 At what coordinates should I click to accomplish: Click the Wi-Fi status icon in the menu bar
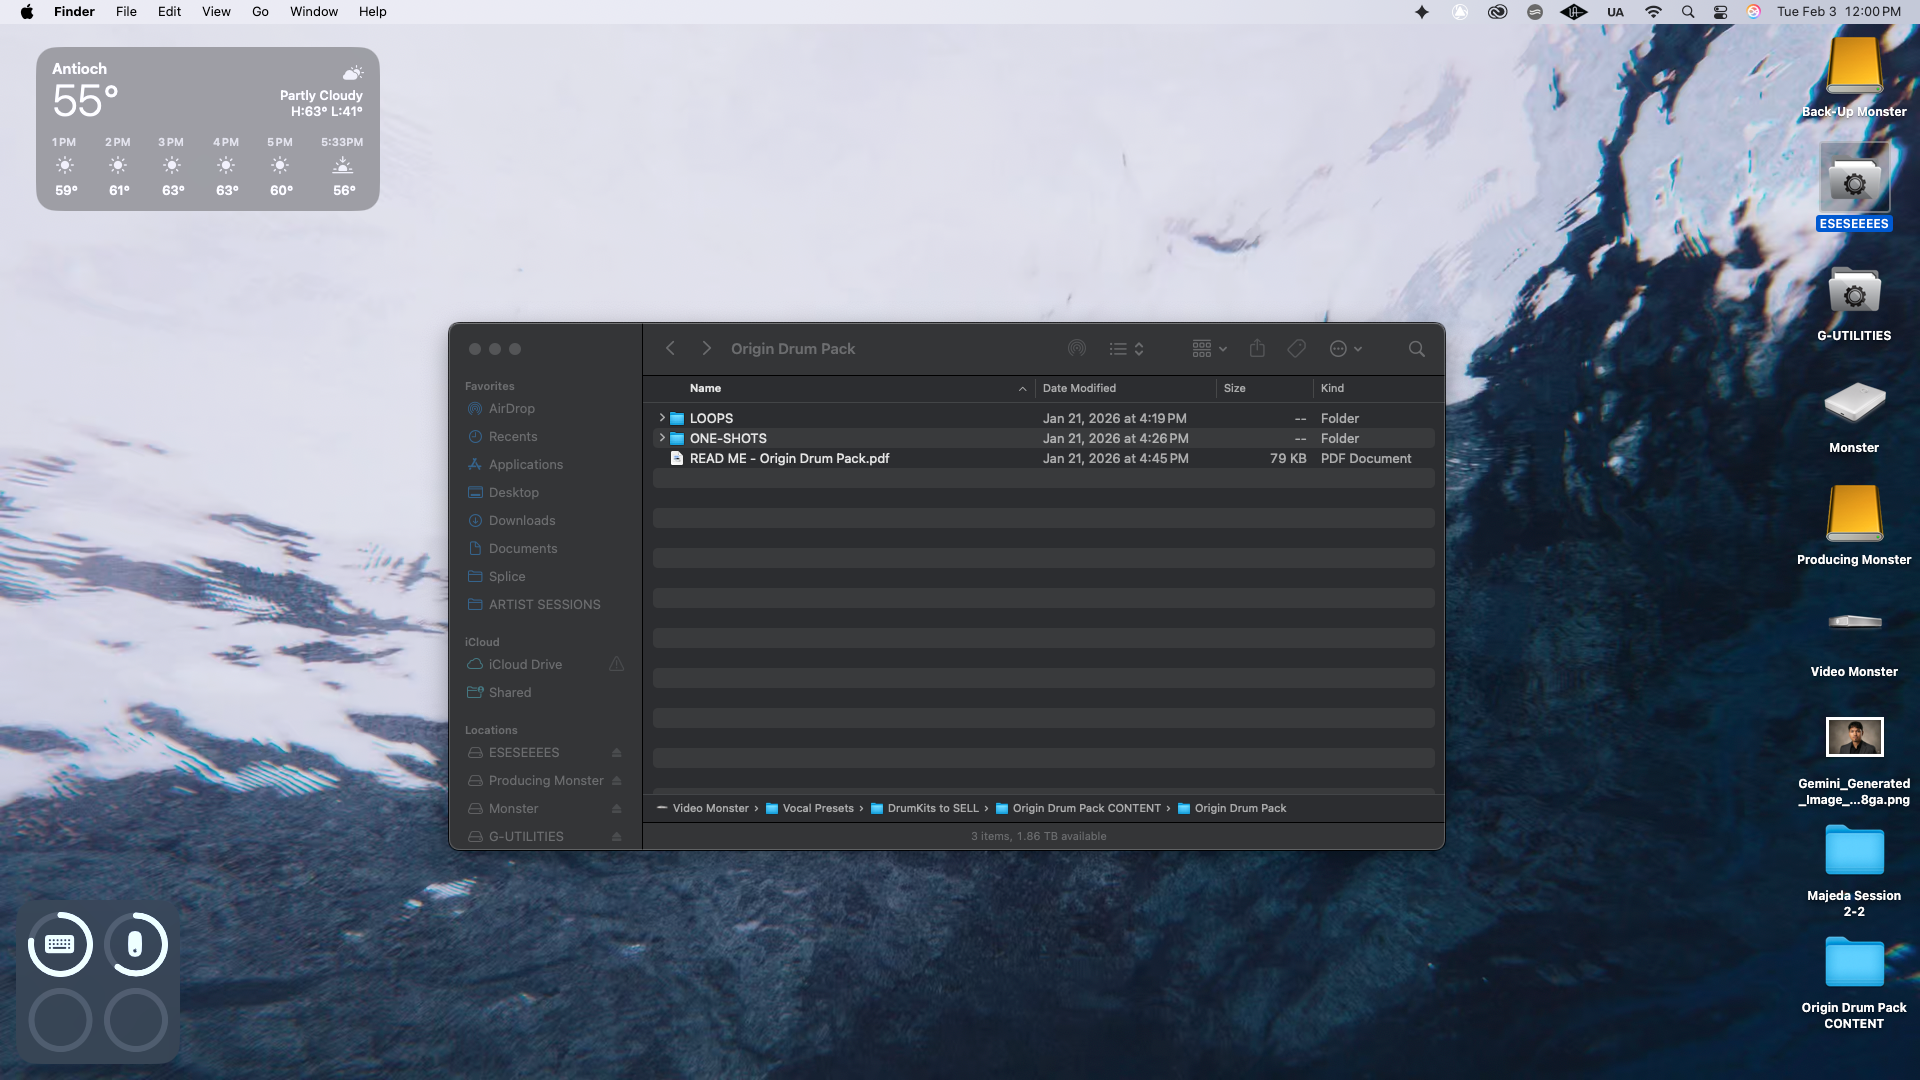1653,12
